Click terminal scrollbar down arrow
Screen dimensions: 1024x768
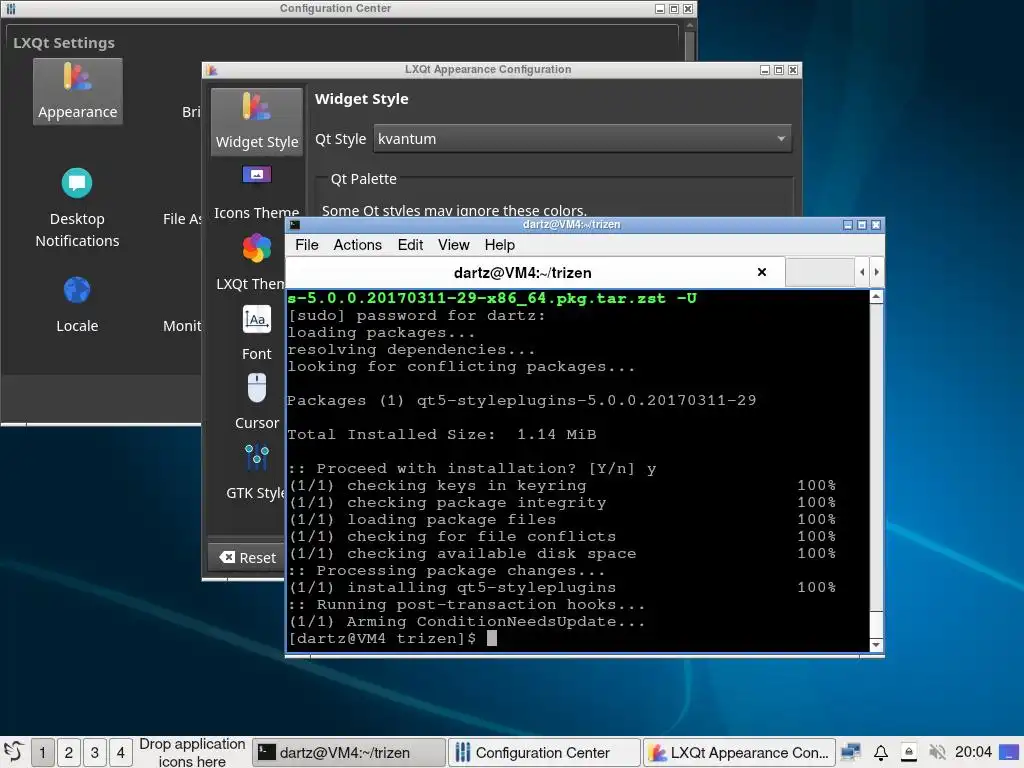click(x=876, y=645)
